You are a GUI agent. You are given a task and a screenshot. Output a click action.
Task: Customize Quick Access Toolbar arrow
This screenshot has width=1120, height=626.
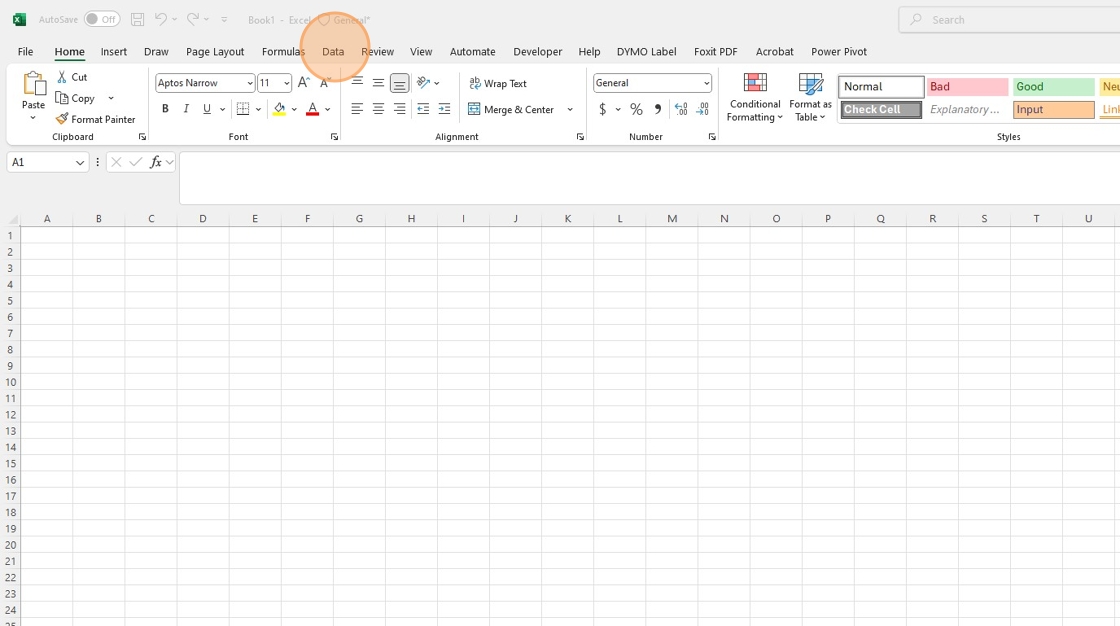(x=224, y=19)
